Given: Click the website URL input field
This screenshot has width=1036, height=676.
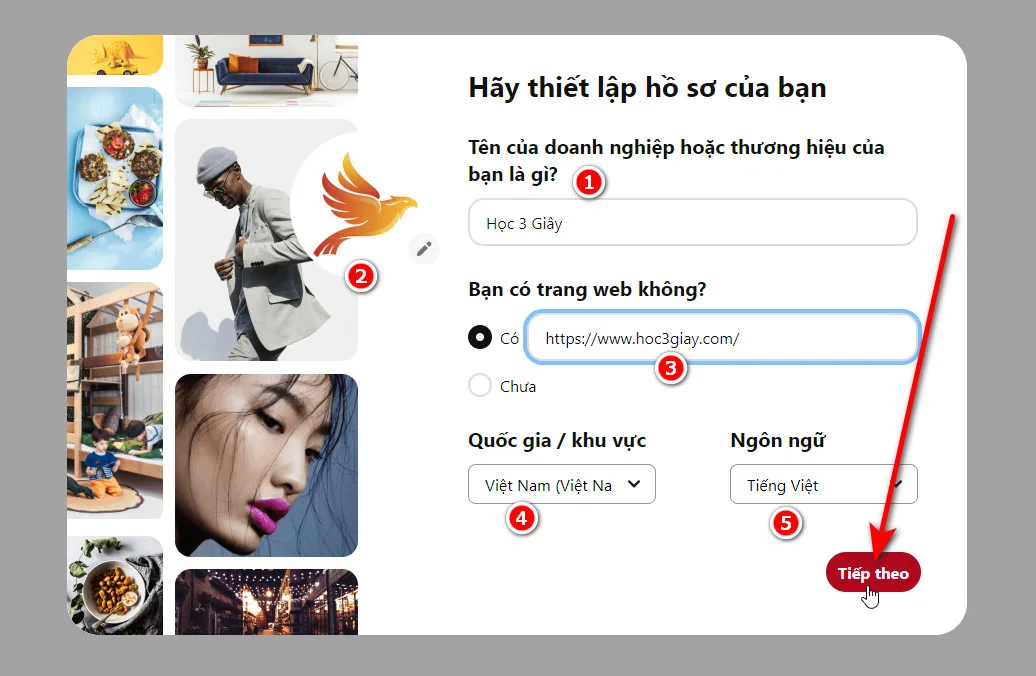Looking at the screenshot, I should 722,338.
